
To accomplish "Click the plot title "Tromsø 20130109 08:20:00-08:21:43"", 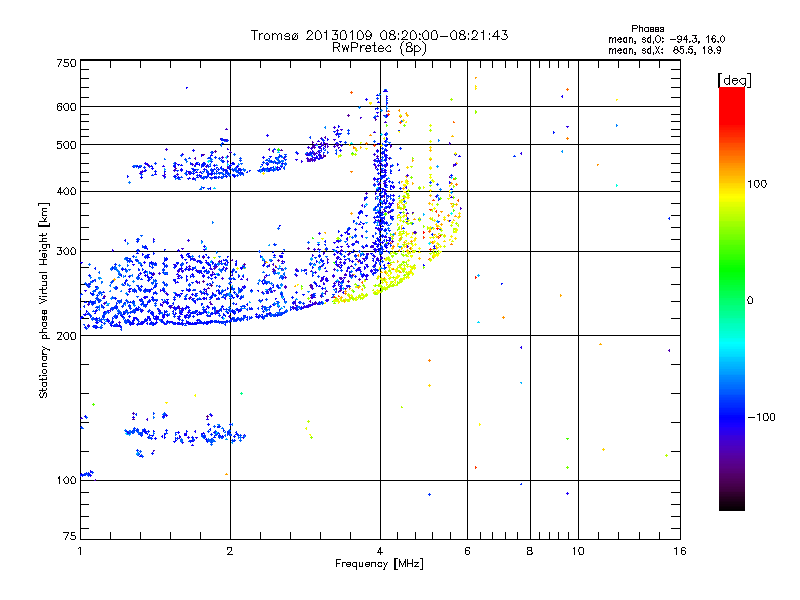I will tap(379, 35).
